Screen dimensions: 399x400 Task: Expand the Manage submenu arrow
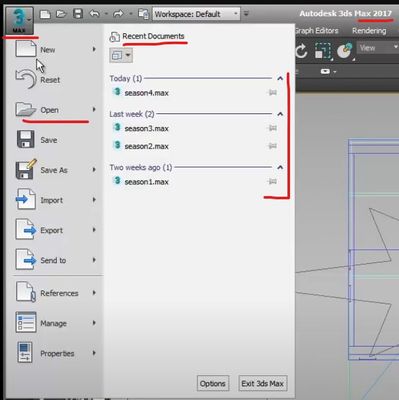point(94,323)
